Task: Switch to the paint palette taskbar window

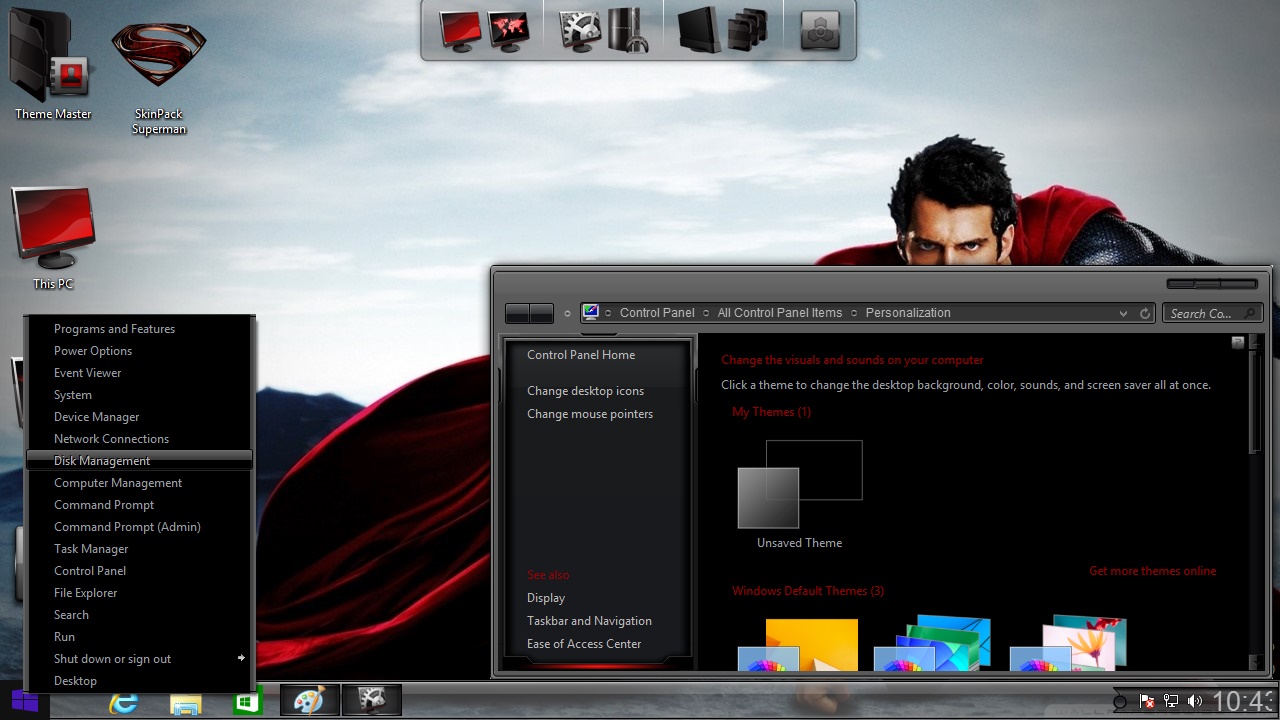Action: (x=309, y=701)
